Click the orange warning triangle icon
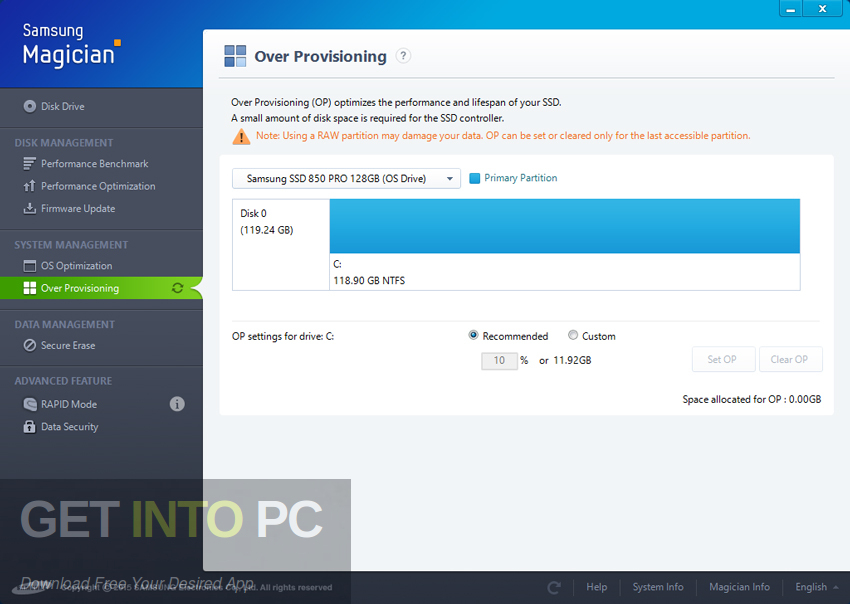The height and width of the screenshot is (604, 850). (241, 137)
